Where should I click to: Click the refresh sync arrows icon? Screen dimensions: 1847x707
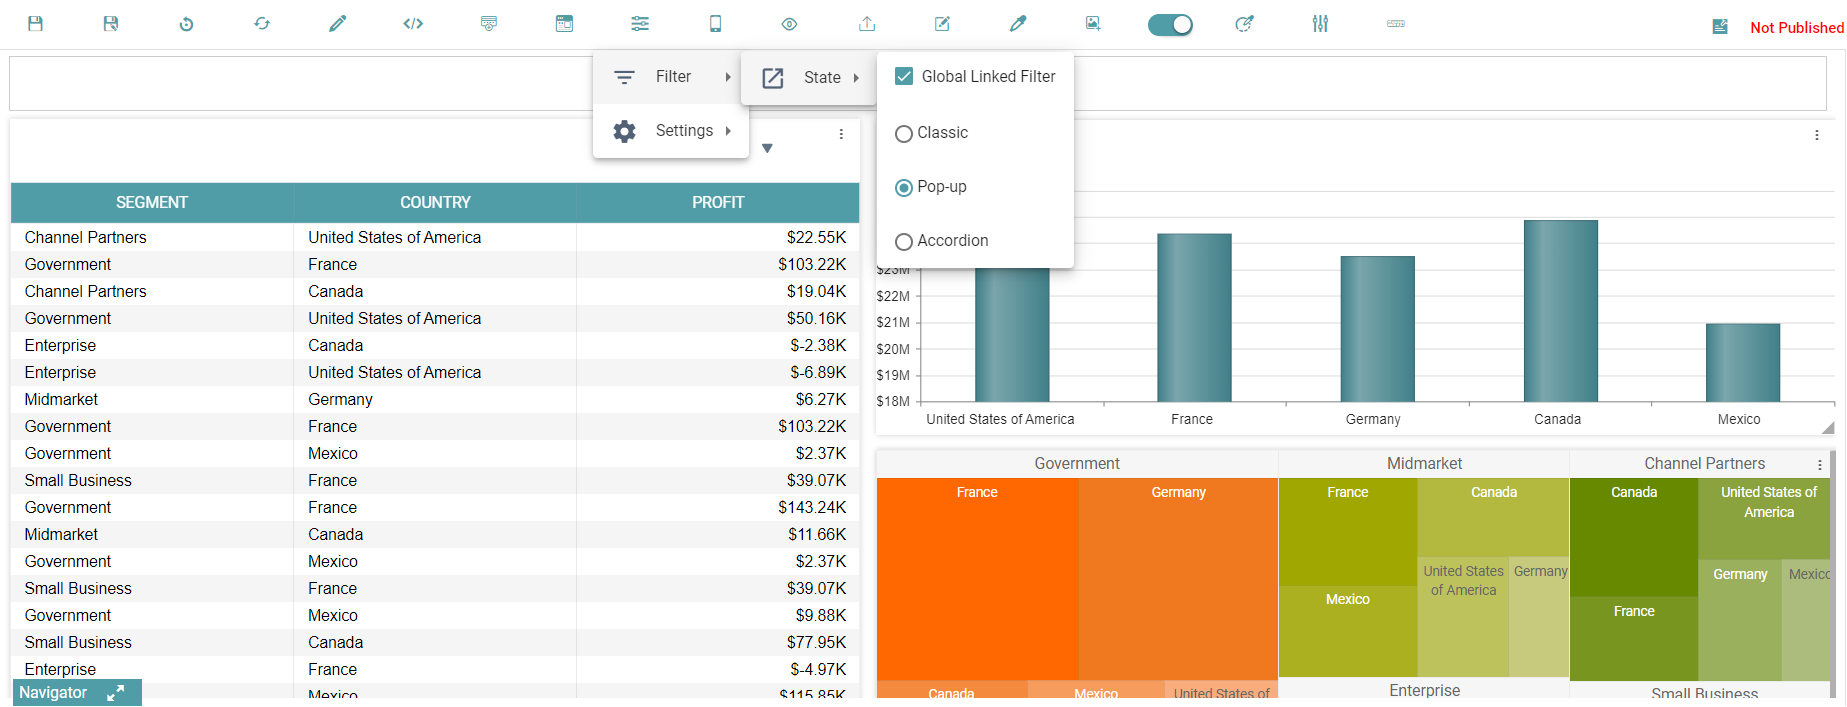(x=262, y=24)
